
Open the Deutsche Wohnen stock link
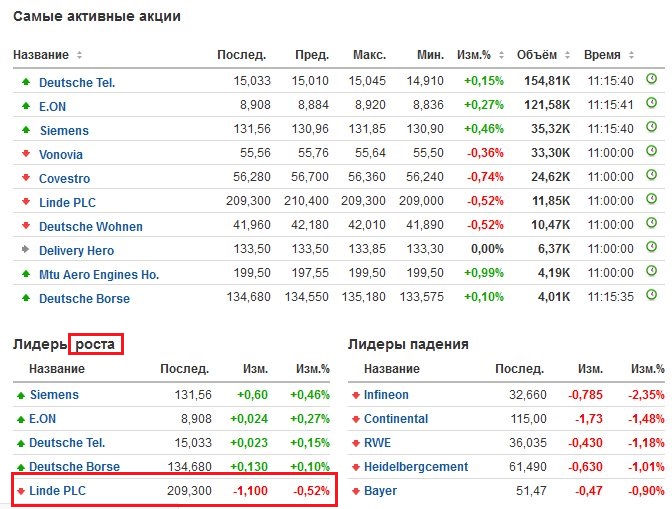[91, 227]
